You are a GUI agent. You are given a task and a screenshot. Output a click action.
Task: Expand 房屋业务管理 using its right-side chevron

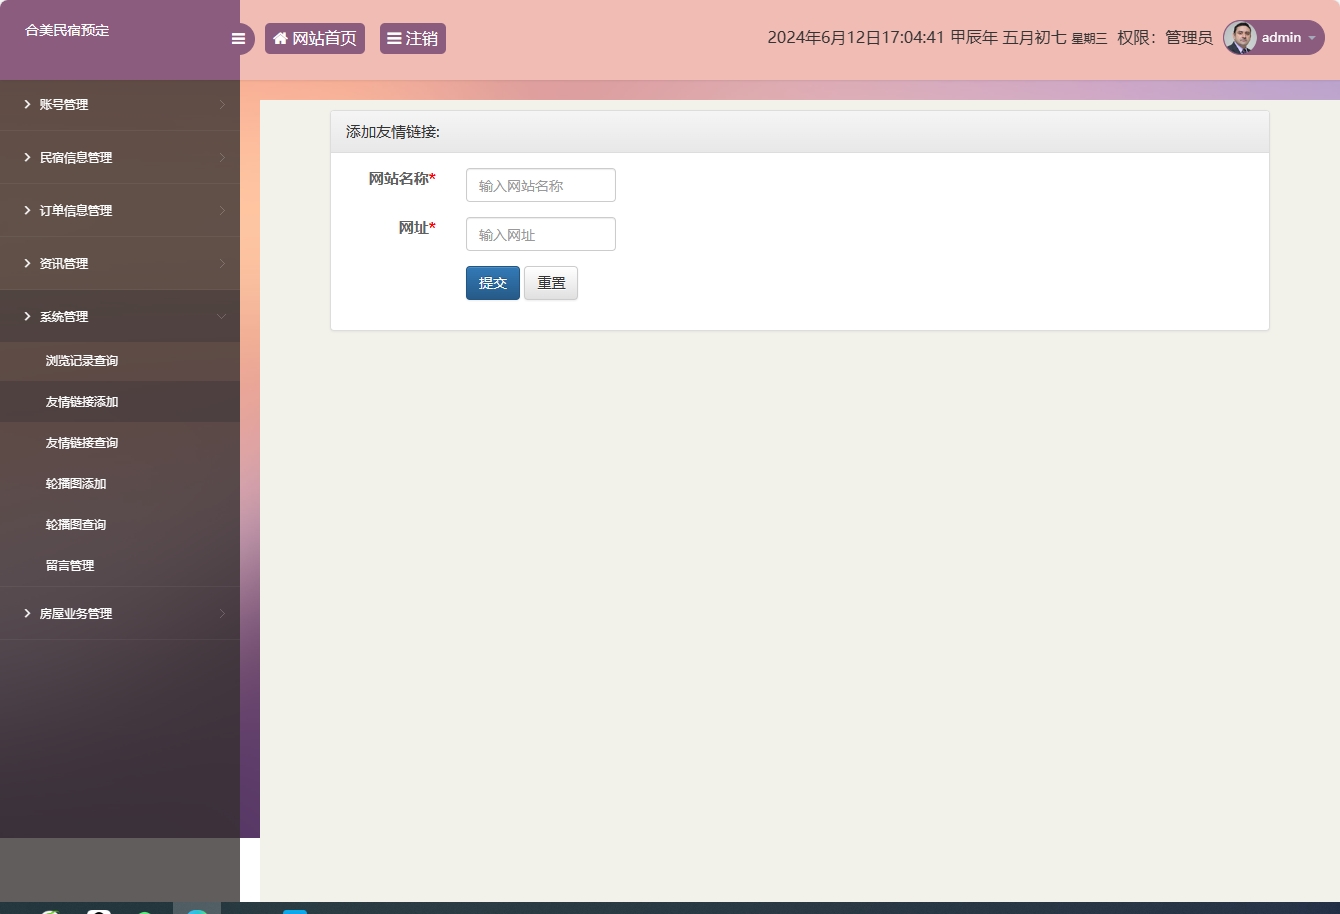222,613
